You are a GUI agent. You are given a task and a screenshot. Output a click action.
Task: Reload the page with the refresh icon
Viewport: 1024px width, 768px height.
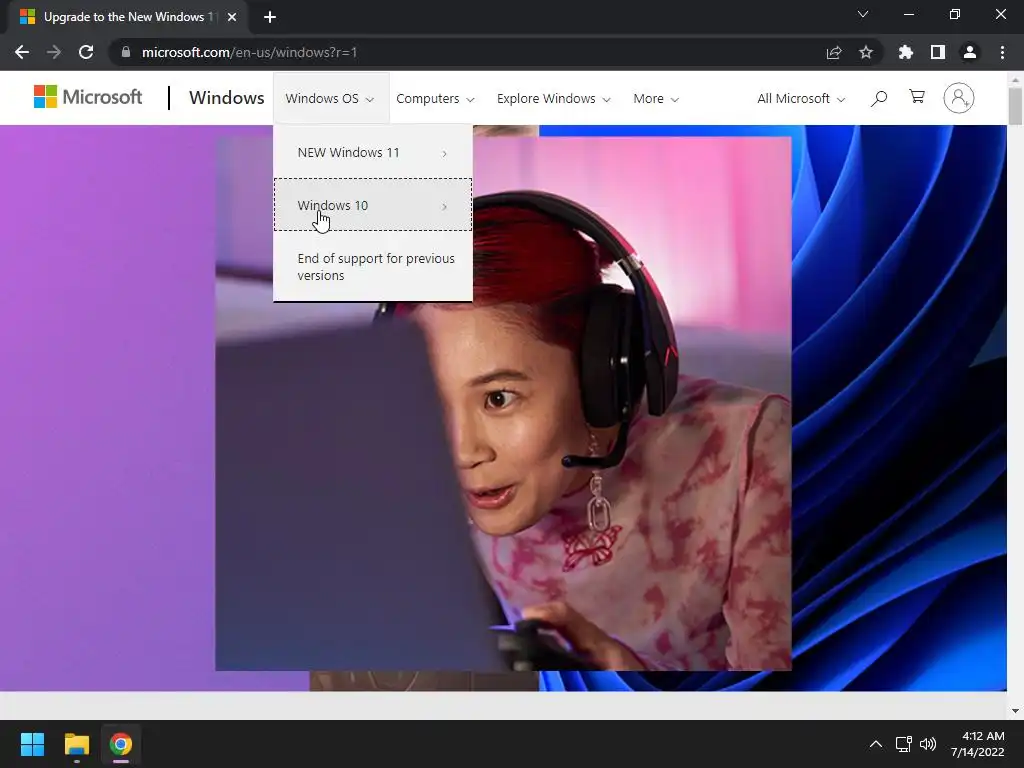[86, 52]
